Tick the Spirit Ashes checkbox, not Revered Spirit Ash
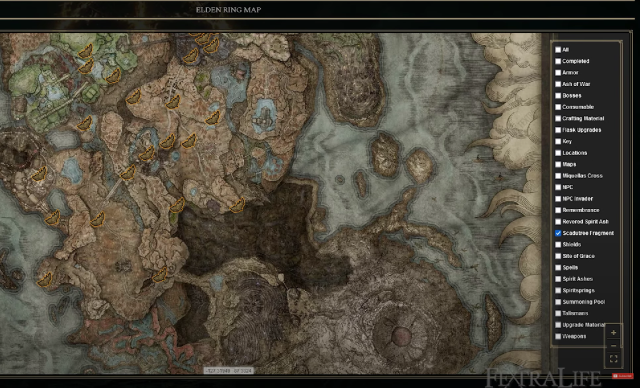The width and height of the screenshot is (640, 388). [x=558, y=279]
